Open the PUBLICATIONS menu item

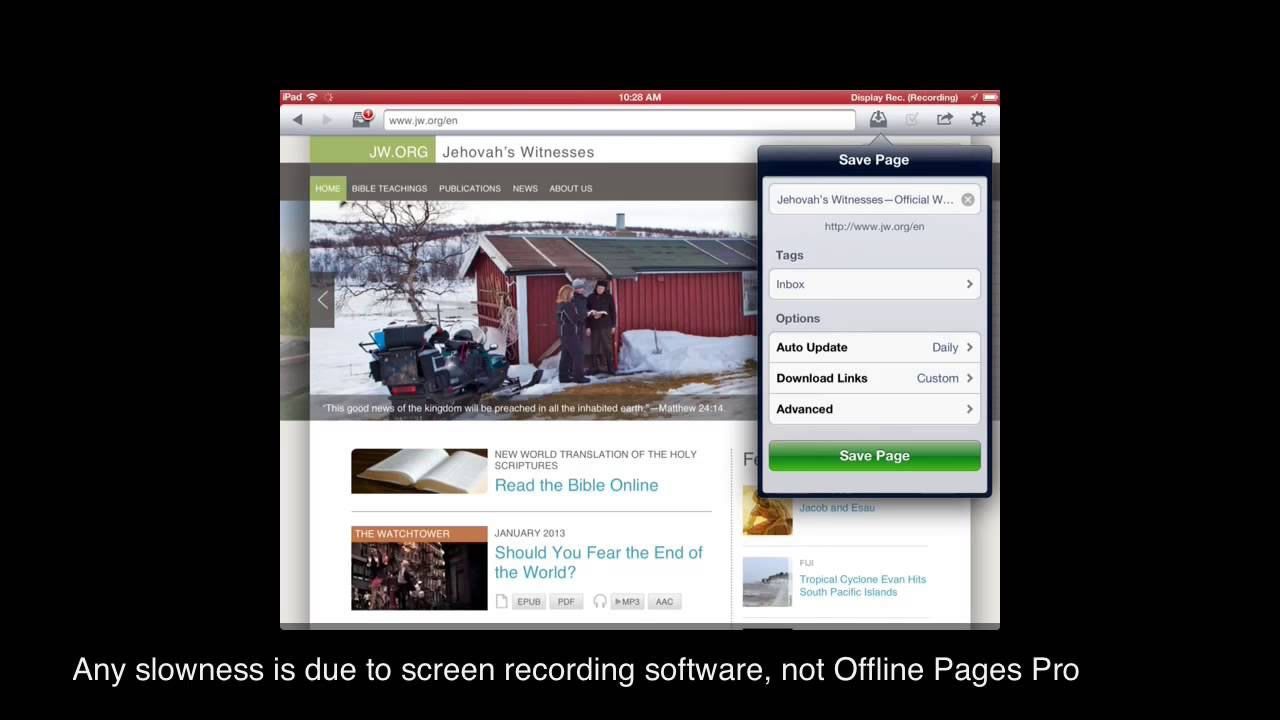pyautogui.click(x=469, y=188)
